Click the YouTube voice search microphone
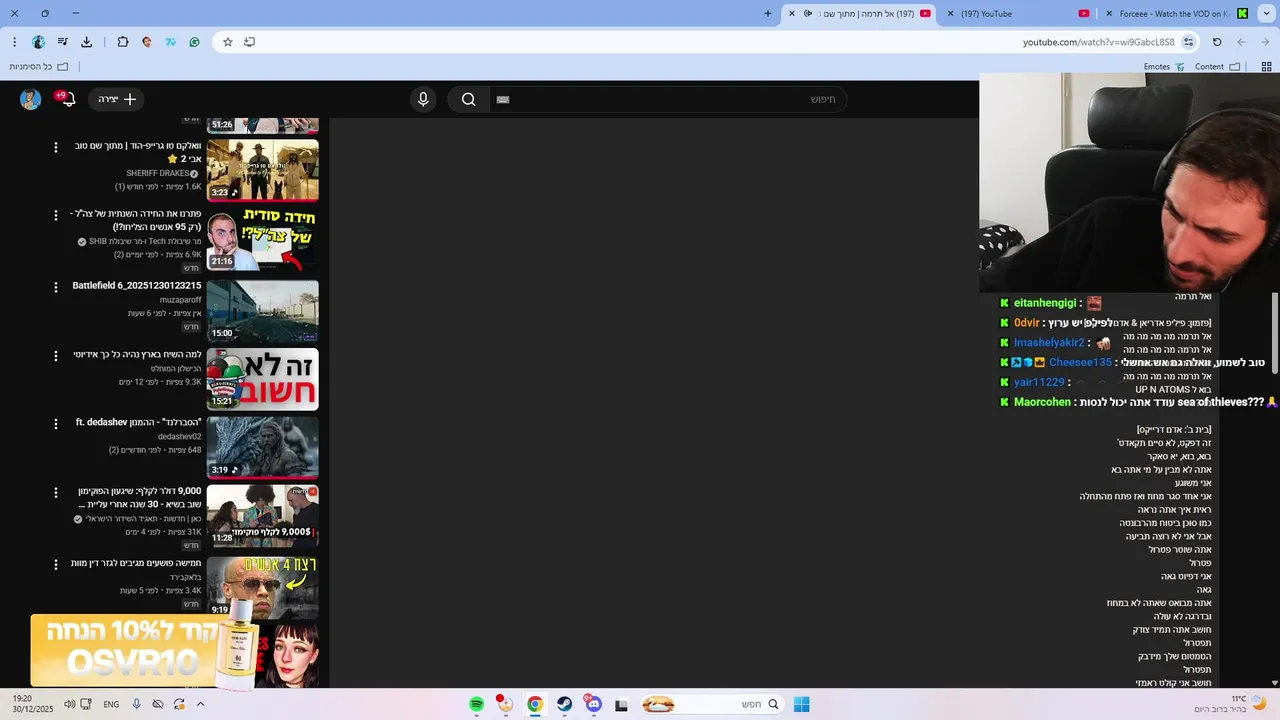 point(423,99)
